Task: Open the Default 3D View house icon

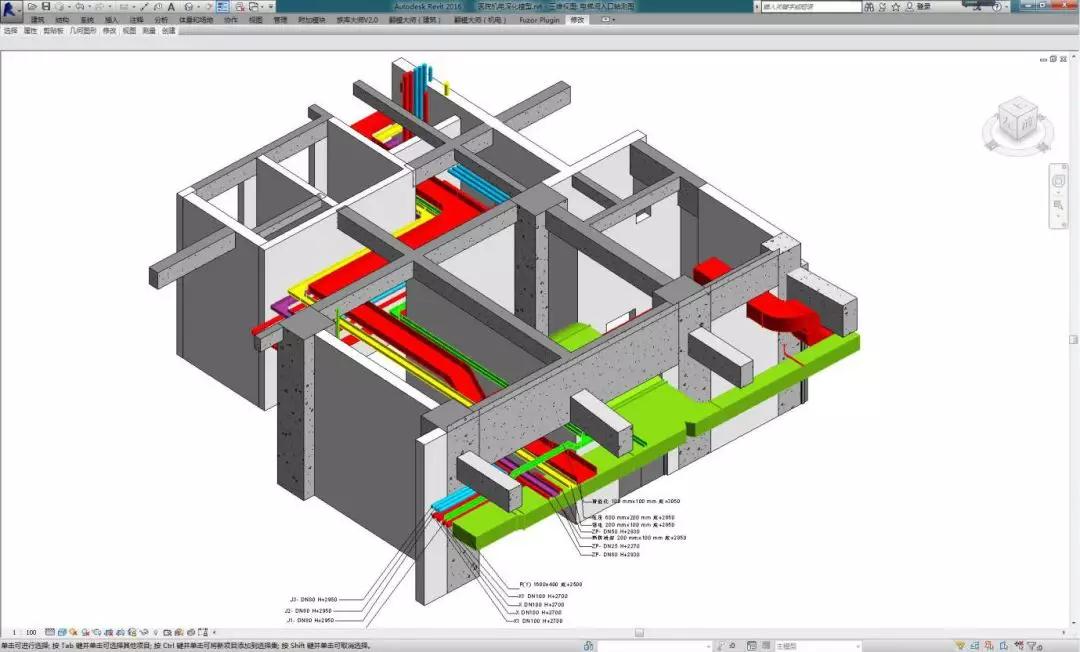Action: pos(189,6)
